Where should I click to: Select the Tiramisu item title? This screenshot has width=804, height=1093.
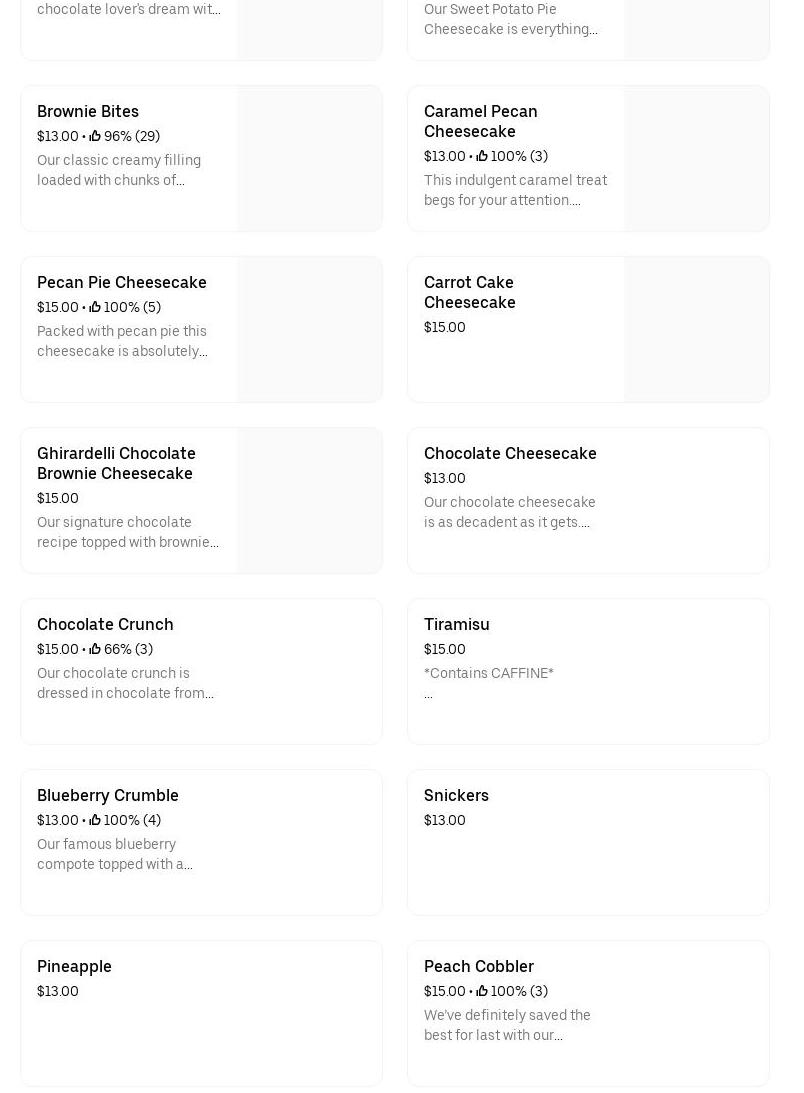(457, 624)
